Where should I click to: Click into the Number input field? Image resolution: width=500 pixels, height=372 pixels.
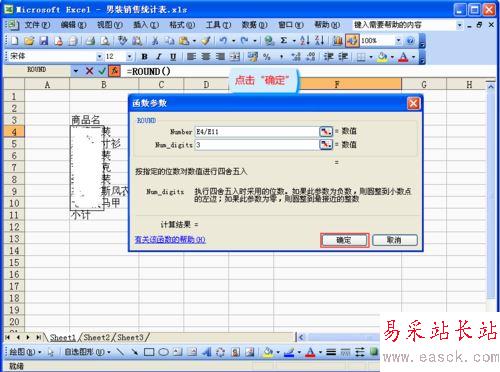coord(257,131)
